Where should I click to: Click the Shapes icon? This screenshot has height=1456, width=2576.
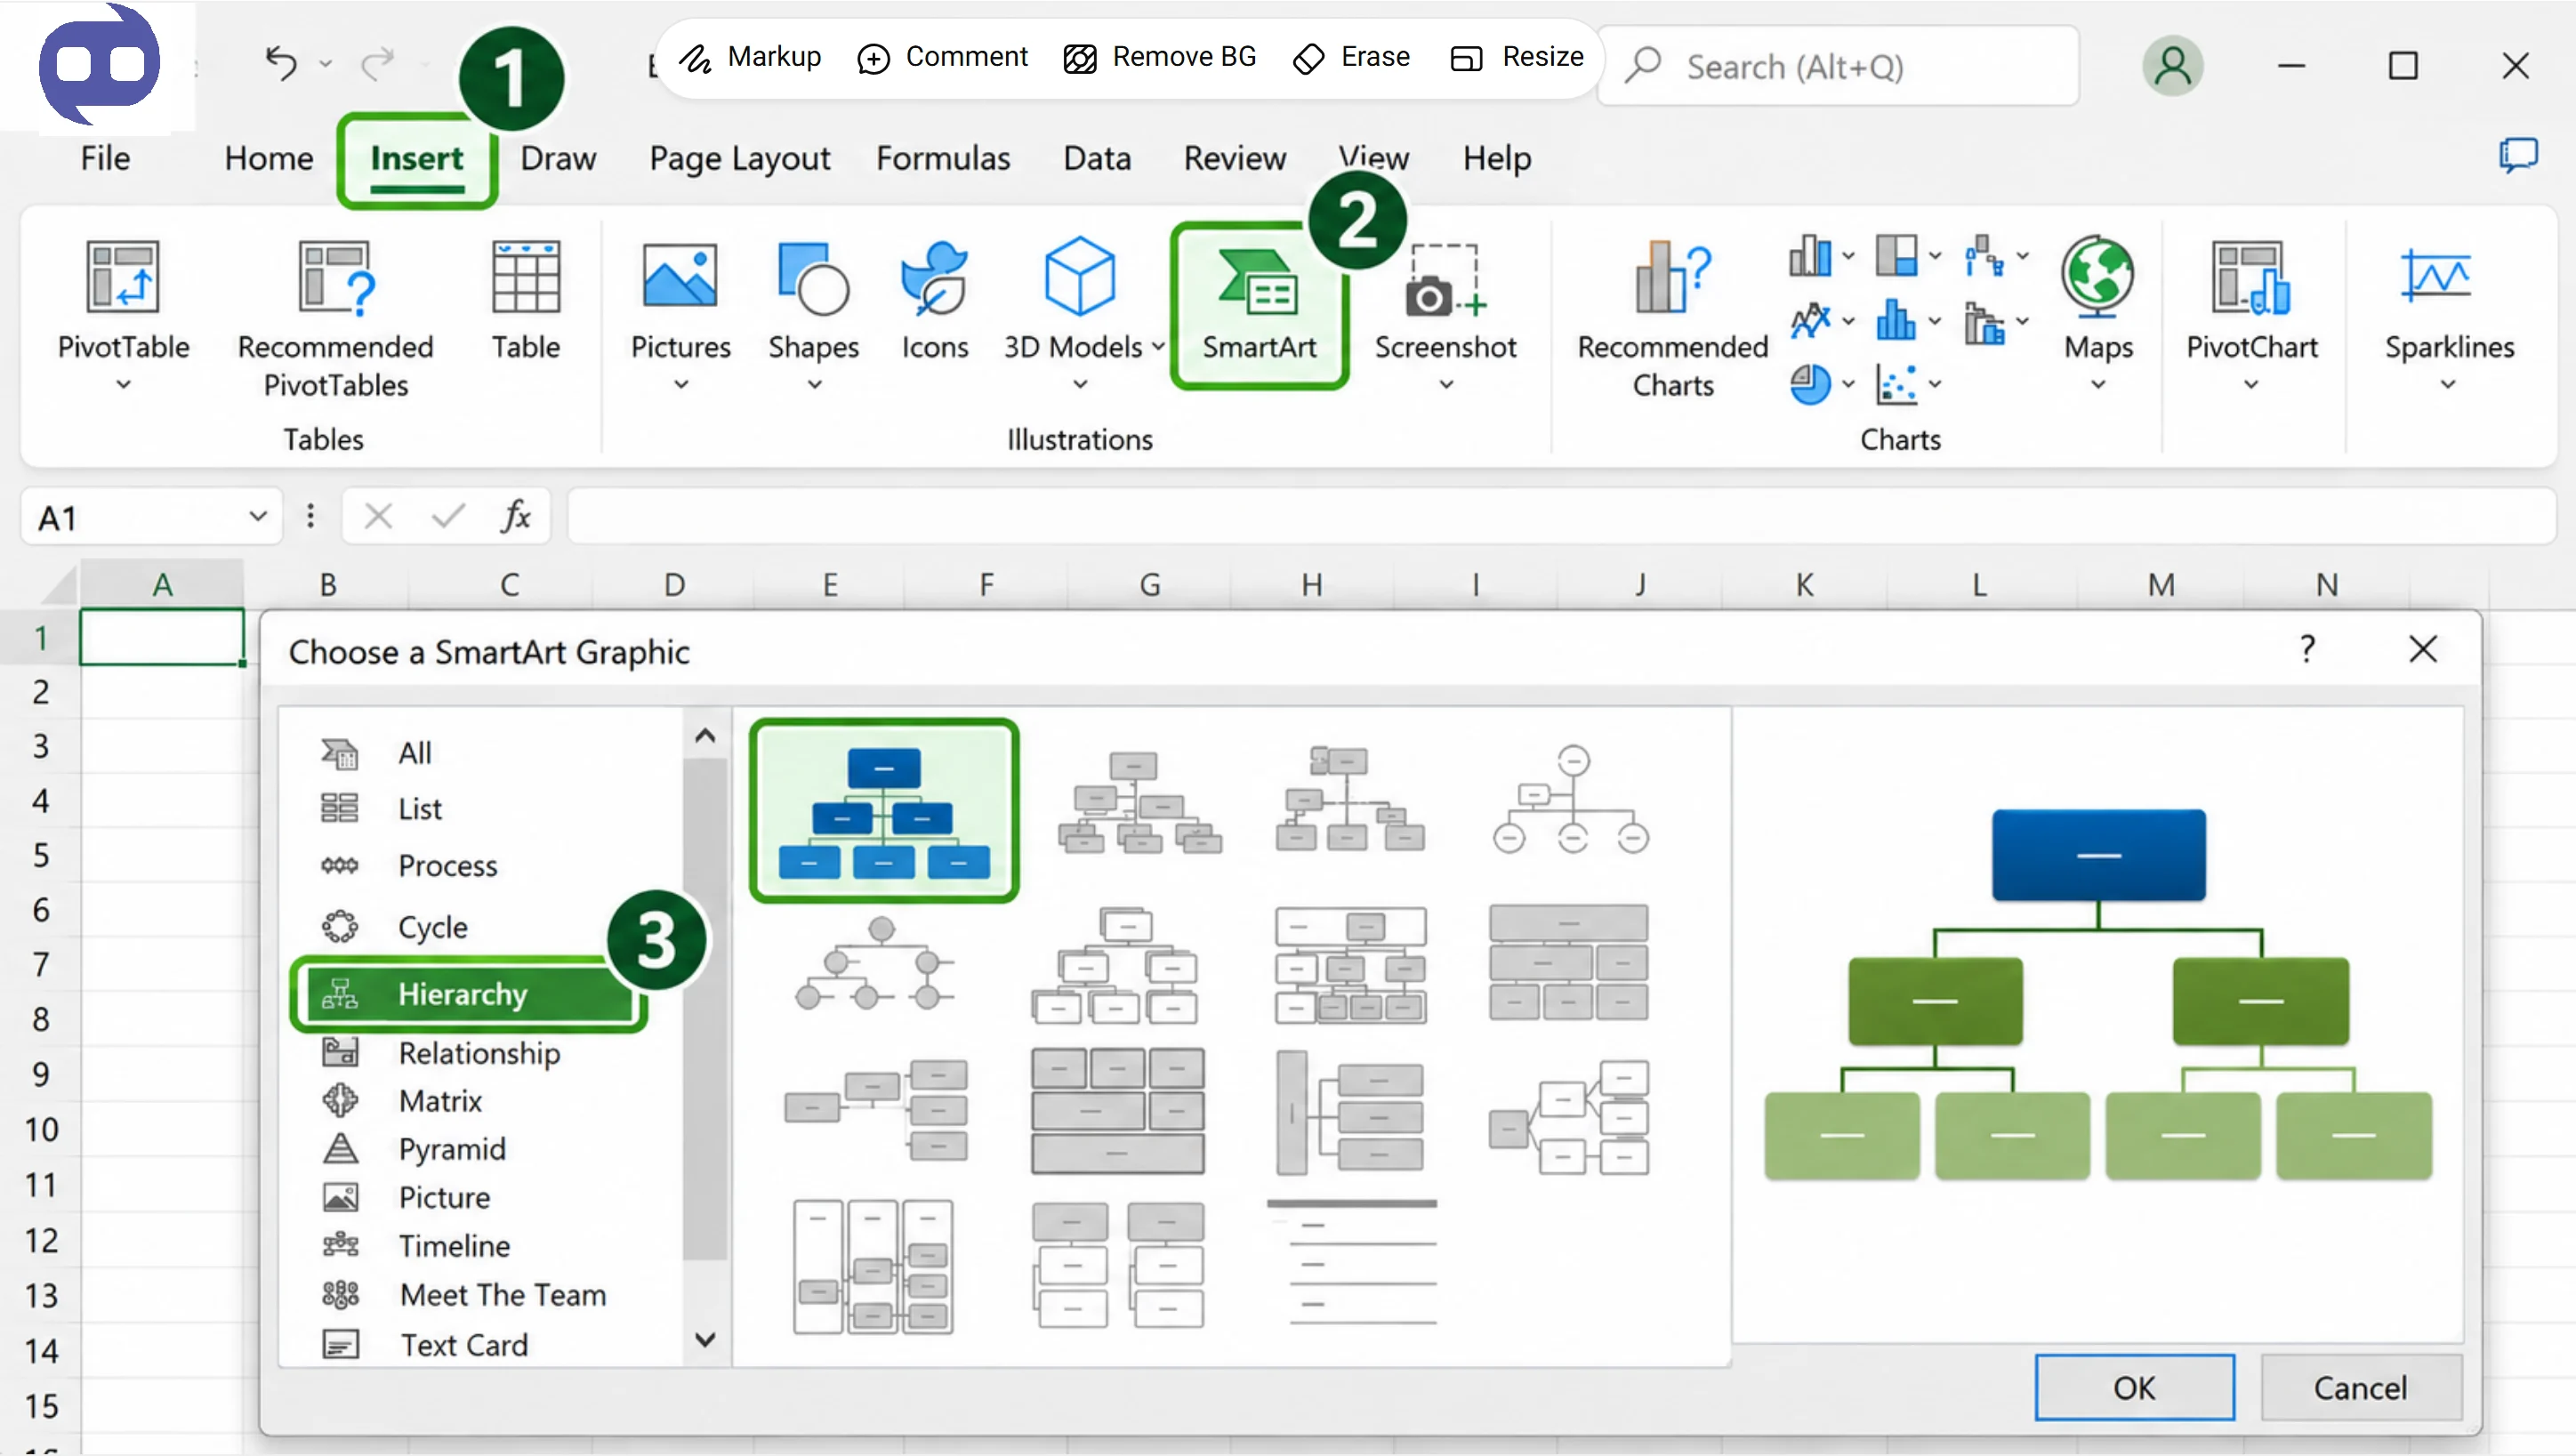pyautogui.click(x=813, y=312)
